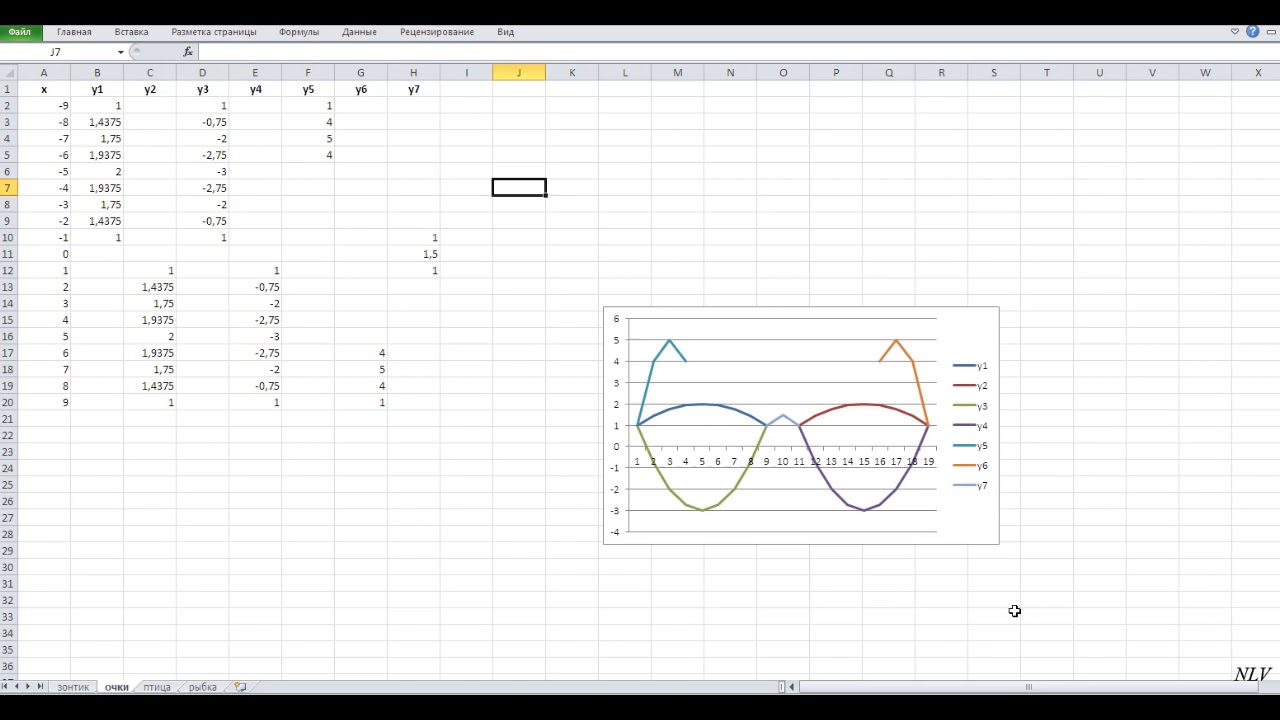The height and width of the screenshot is (720, 1280).
Task: Expand the Name Box dropdown arrow
Action: click(121, 52)
